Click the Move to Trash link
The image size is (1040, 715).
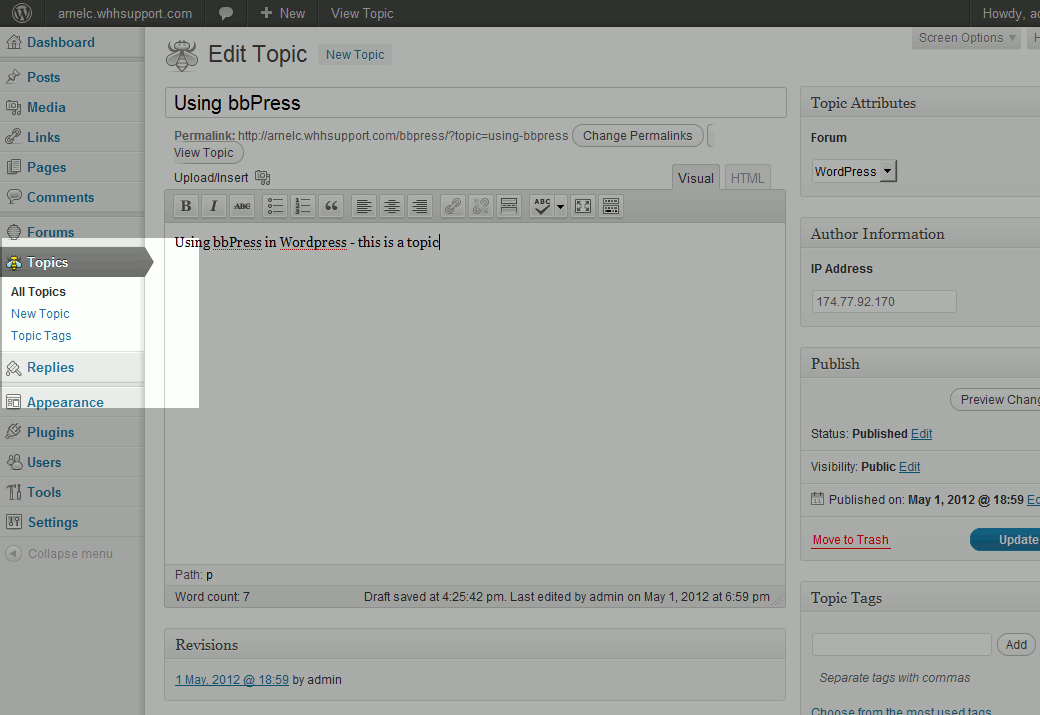(x=850, y=540)
